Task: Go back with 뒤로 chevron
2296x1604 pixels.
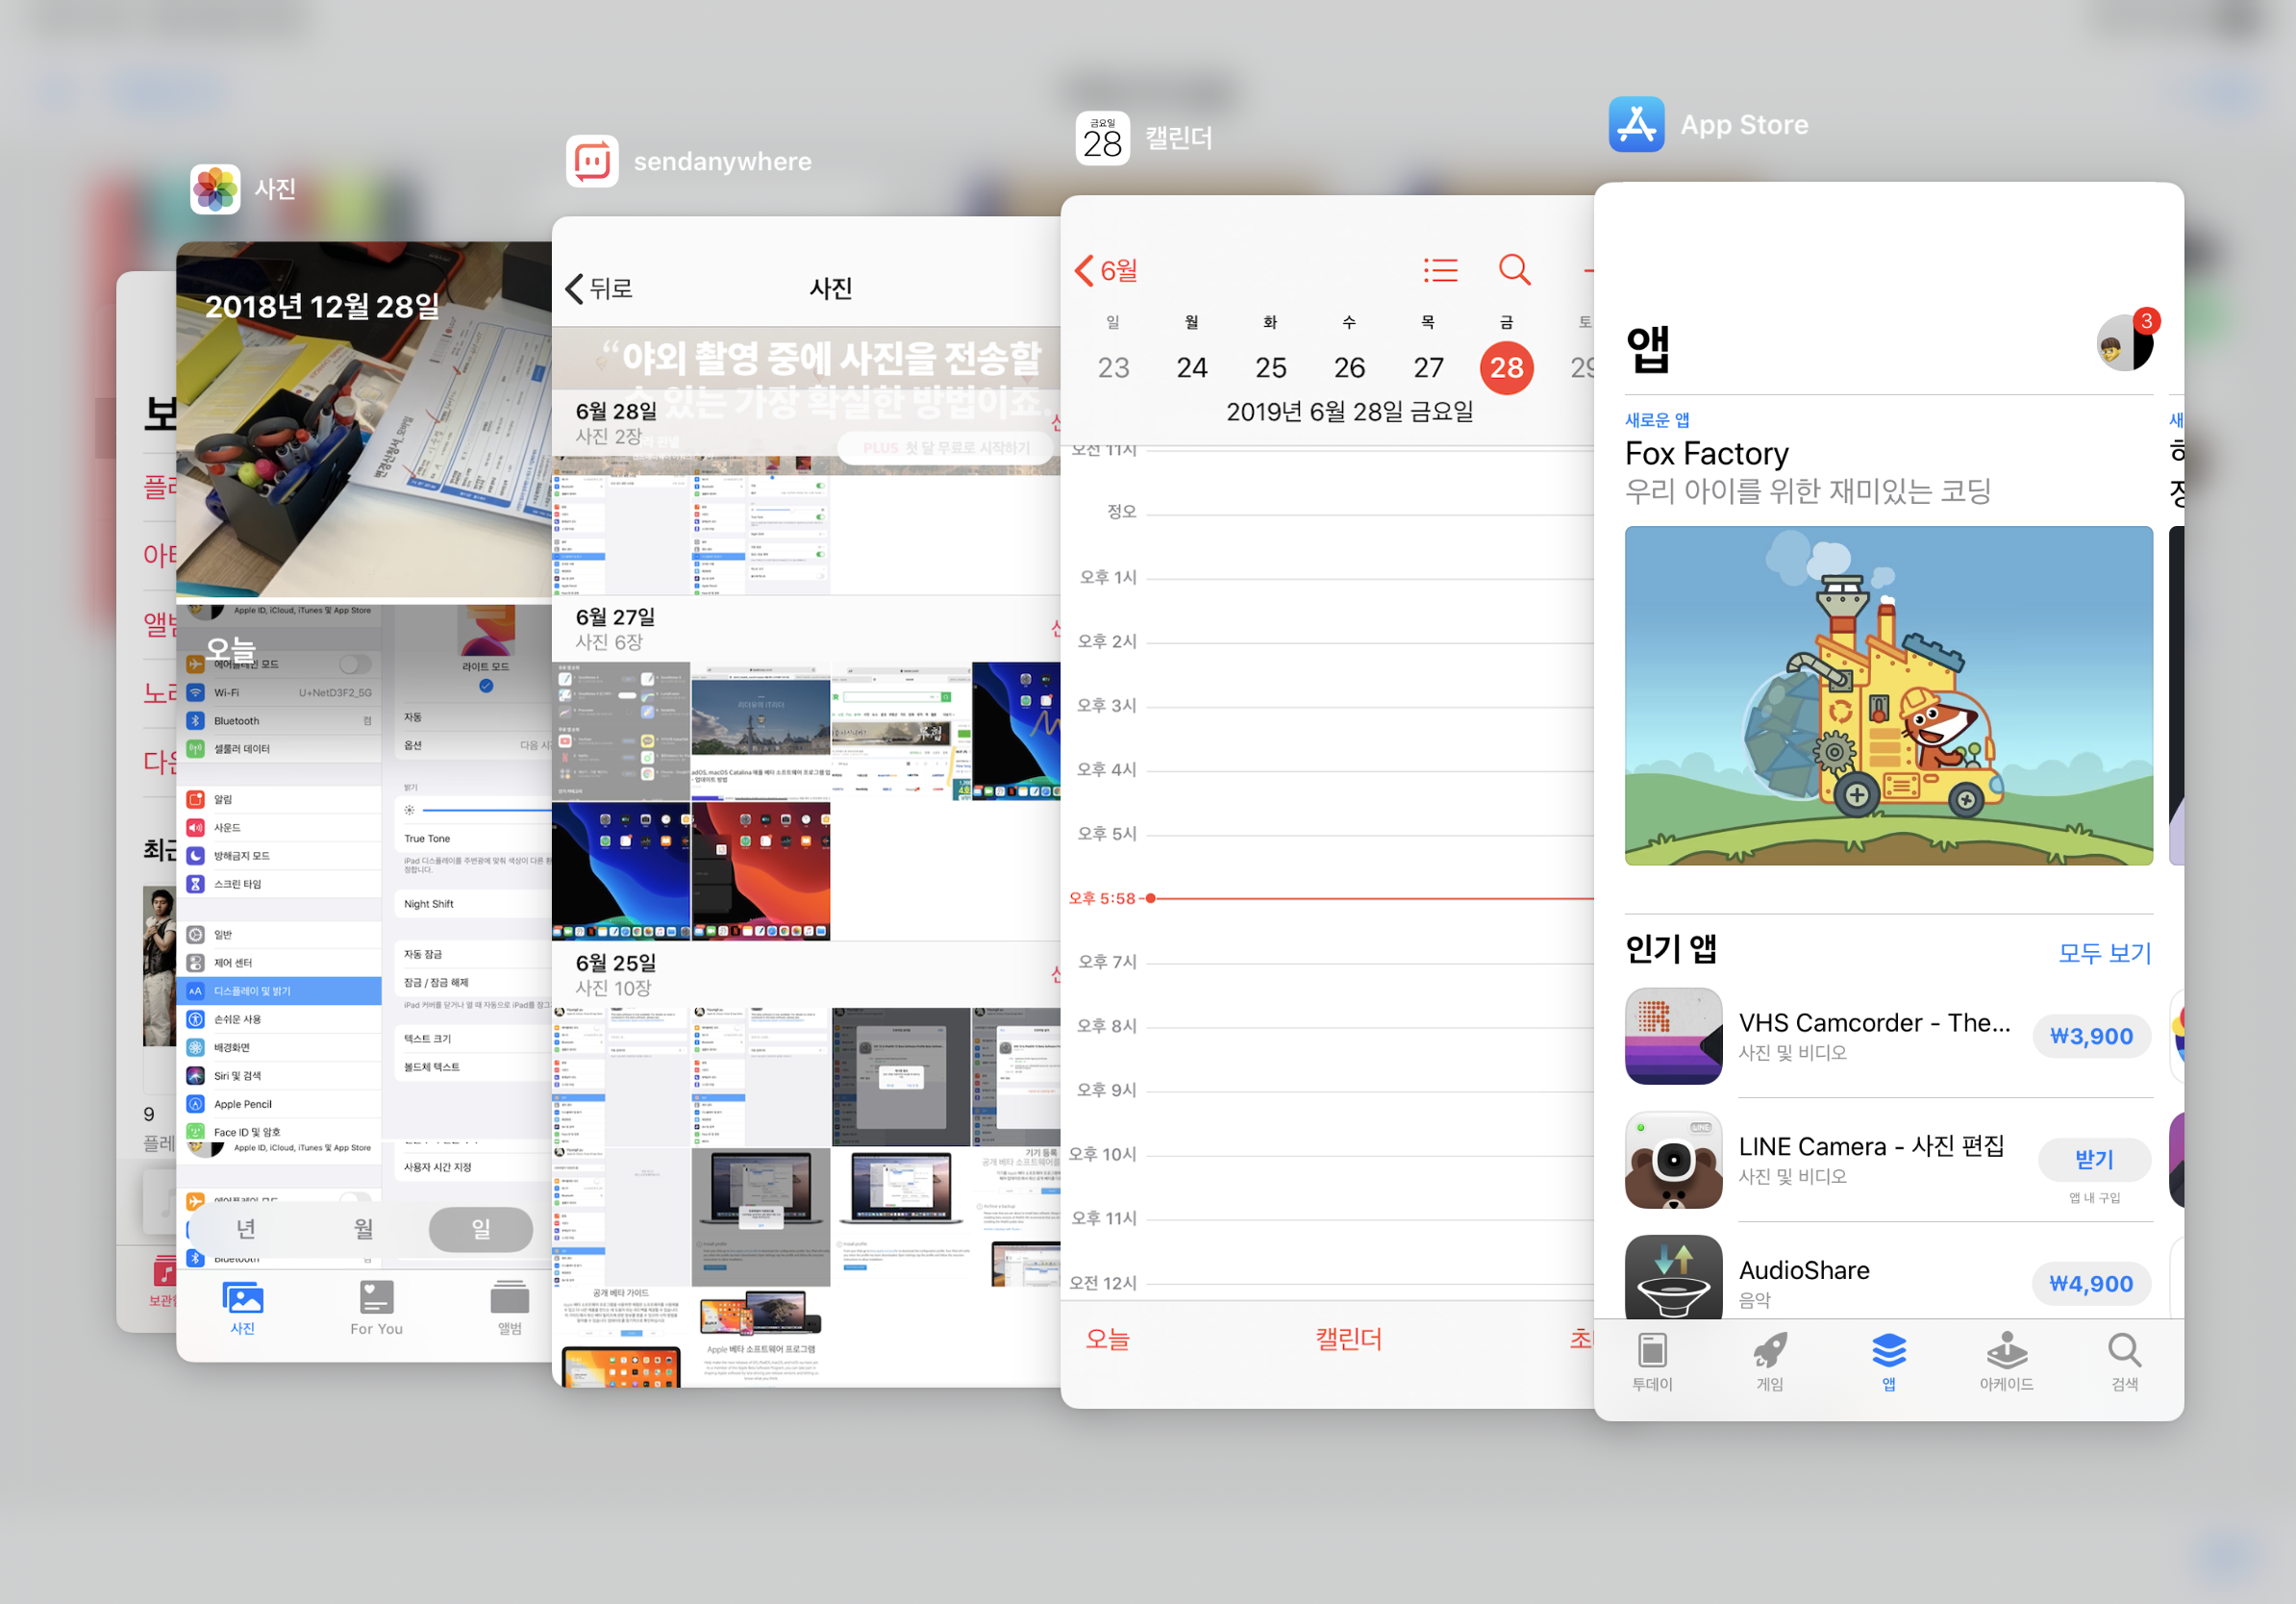Action: tap(600, 289)
